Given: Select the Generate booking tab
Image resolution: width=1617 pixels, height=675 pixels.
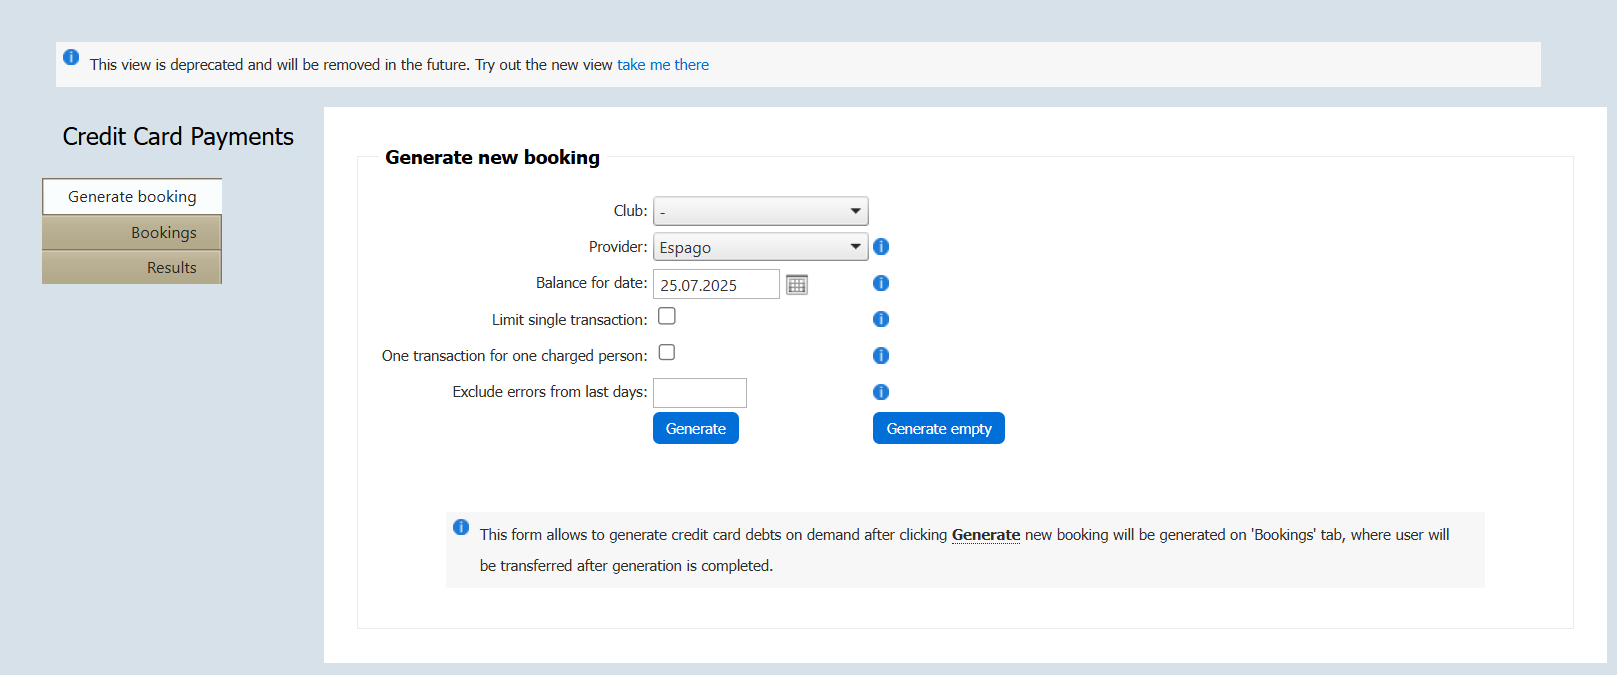Looking at the screenshot, I should pyautogui.click(x=132, y=197).
